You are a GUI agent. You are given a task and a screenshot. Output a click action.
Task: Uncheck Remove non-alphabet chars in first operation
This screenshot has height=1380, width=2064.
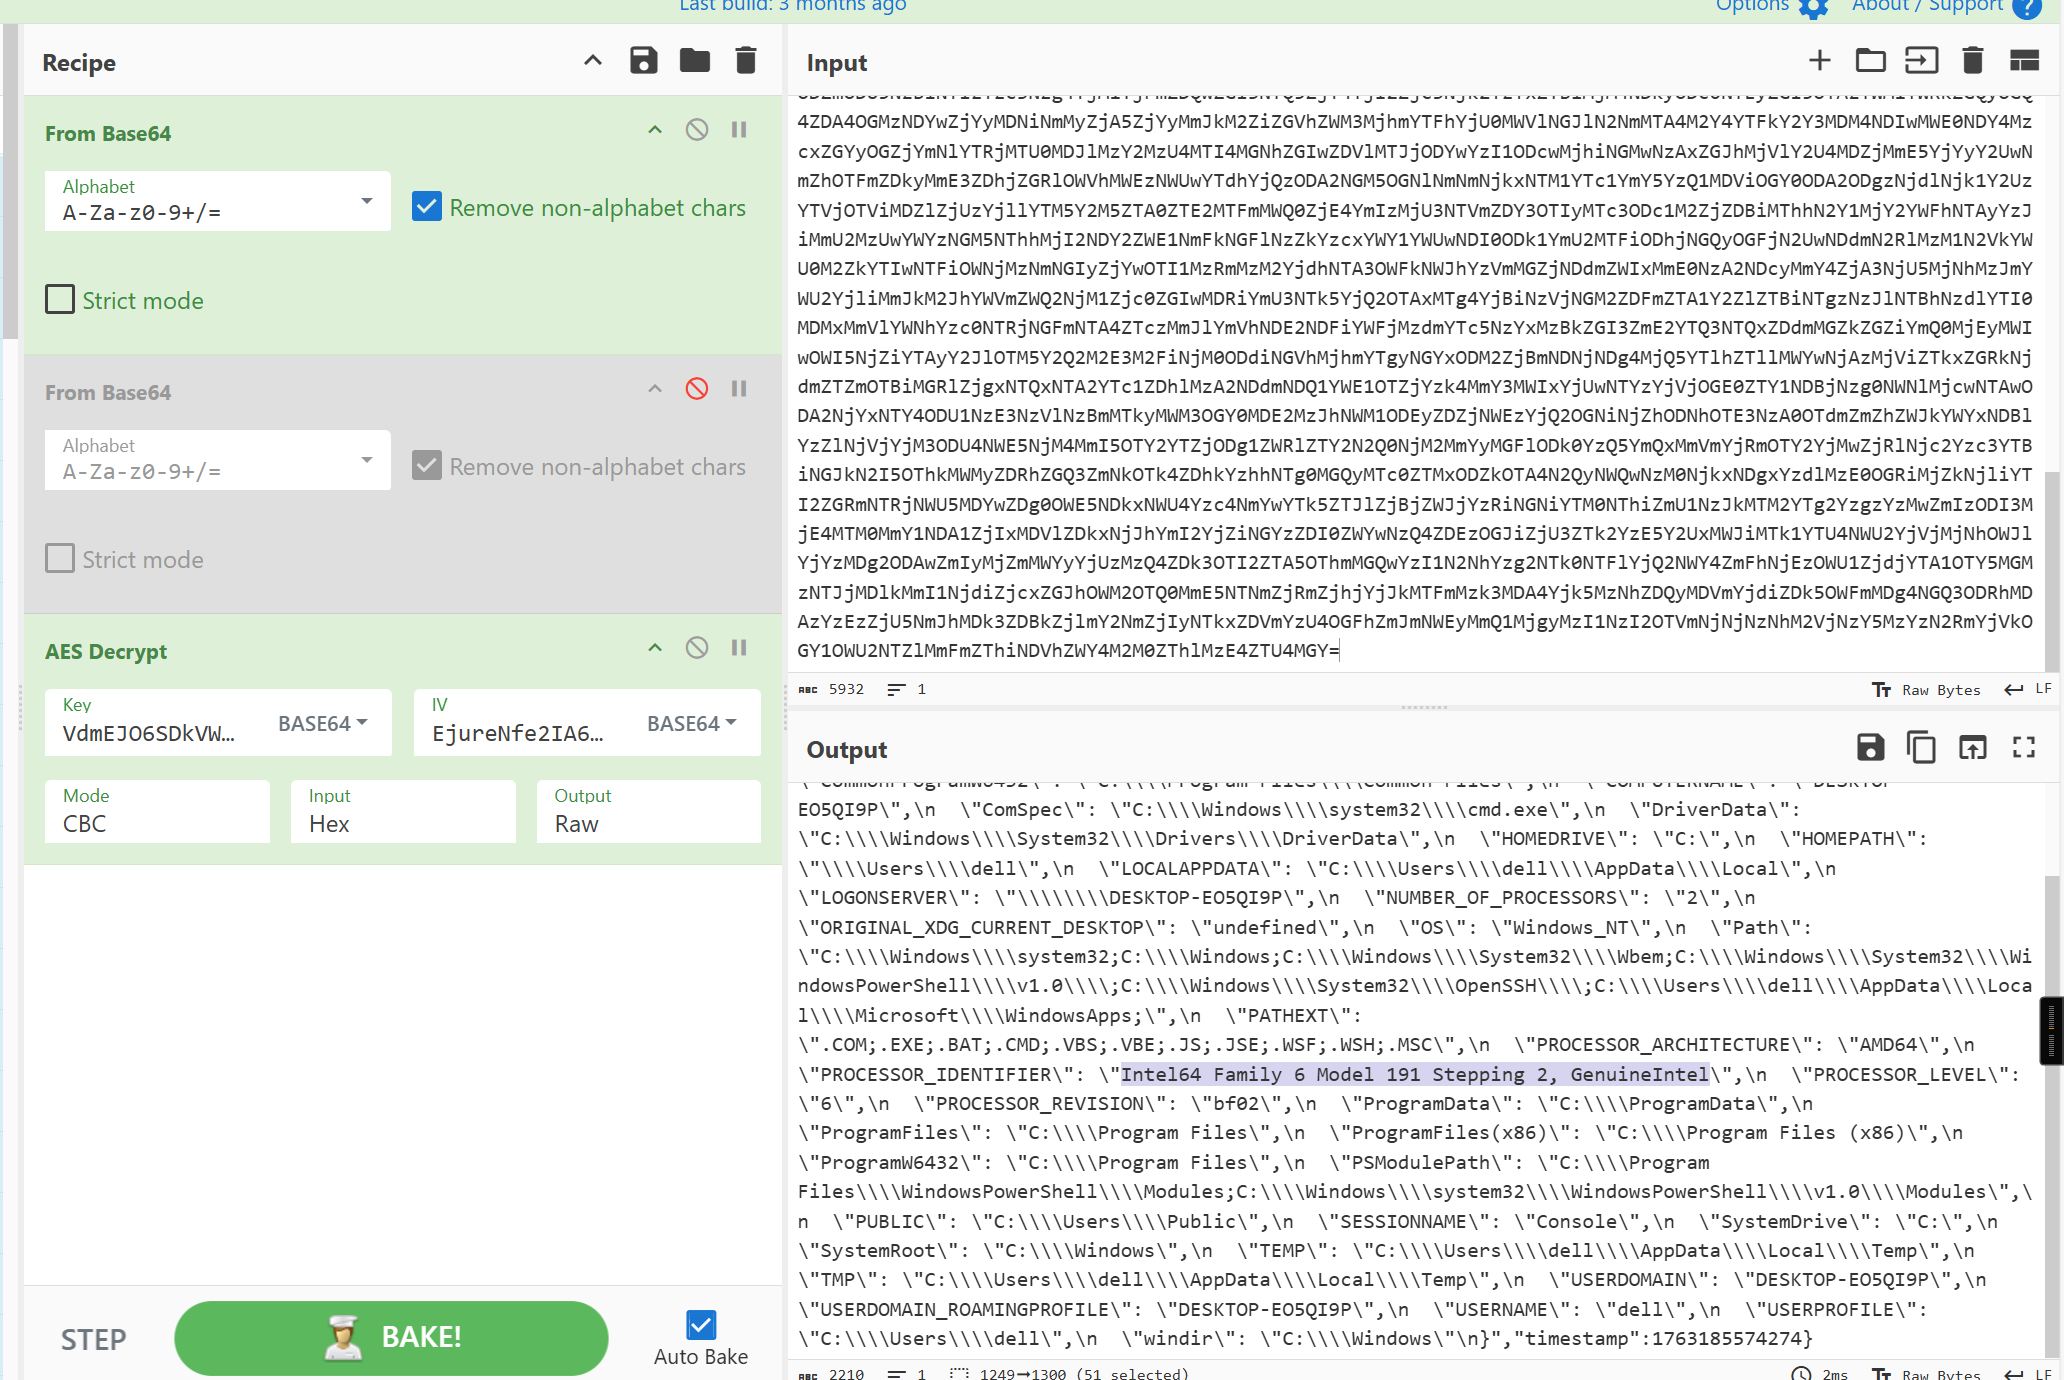[x=427, y=207]
